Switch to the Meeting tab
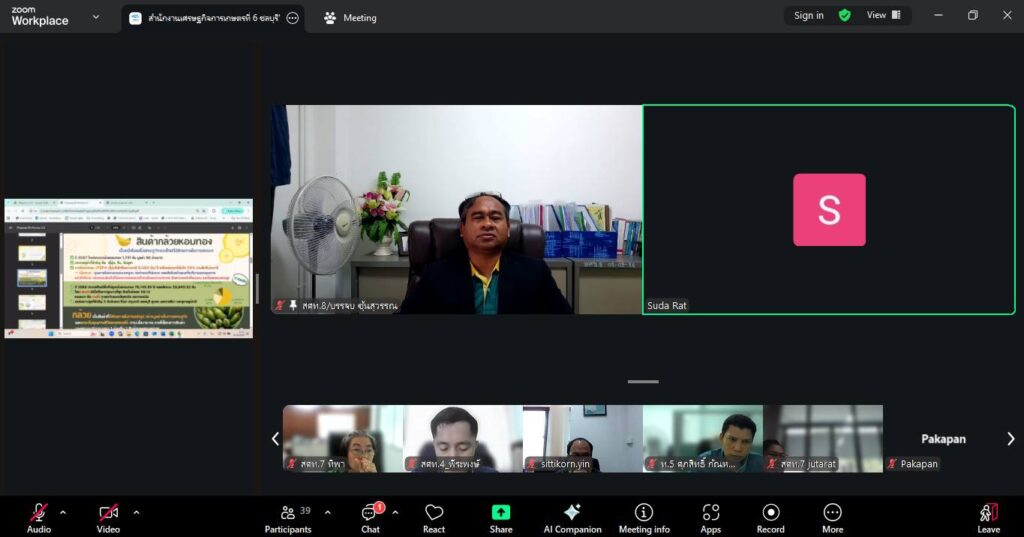 (351, 18)
